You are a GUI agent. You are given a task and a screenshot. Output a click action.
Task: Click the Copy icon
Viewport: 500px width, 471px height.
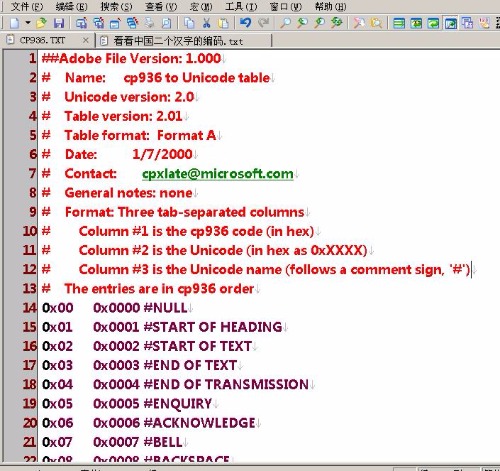(189, 23)
